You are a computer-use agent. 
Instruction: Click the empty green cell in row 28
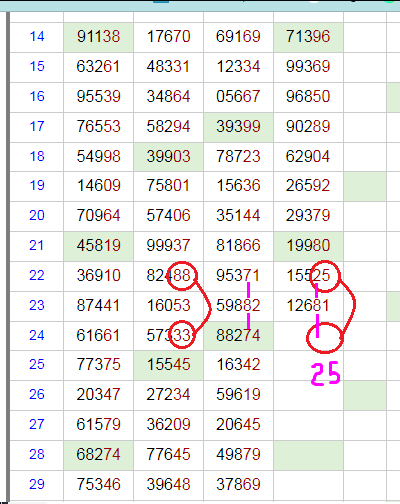point(308,455)
